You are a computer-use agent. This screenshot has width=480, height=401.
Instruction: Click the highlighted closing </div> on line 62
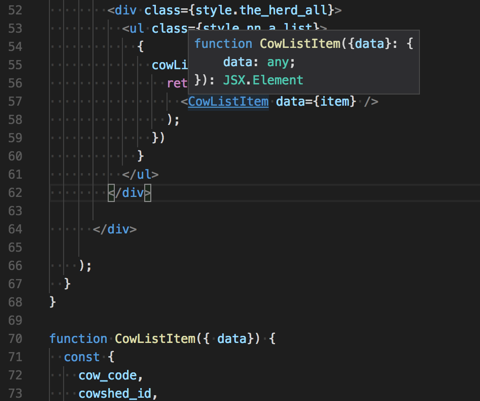(129, 193)
